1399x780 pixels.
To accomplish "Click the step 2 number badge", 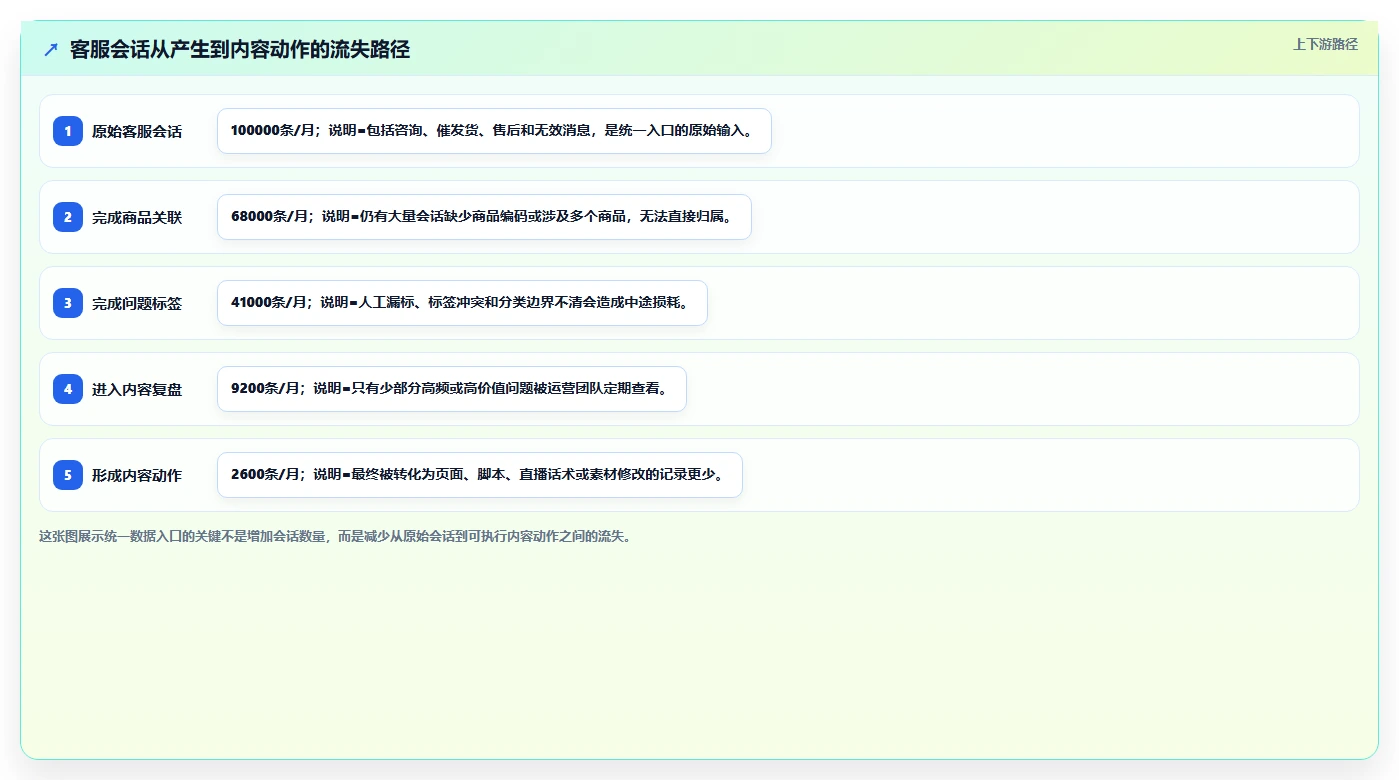I will click(68, 217).
